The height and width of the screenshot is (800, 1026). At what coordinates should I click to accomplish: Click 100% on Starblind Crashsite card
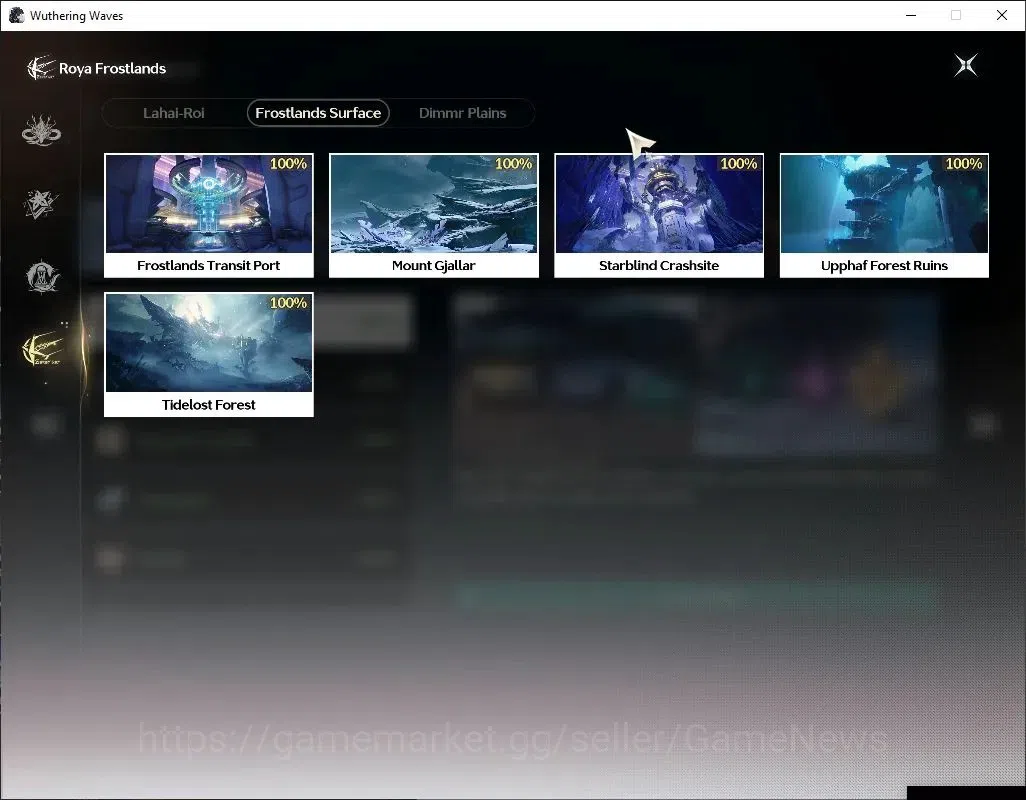(x=739, y=164)
